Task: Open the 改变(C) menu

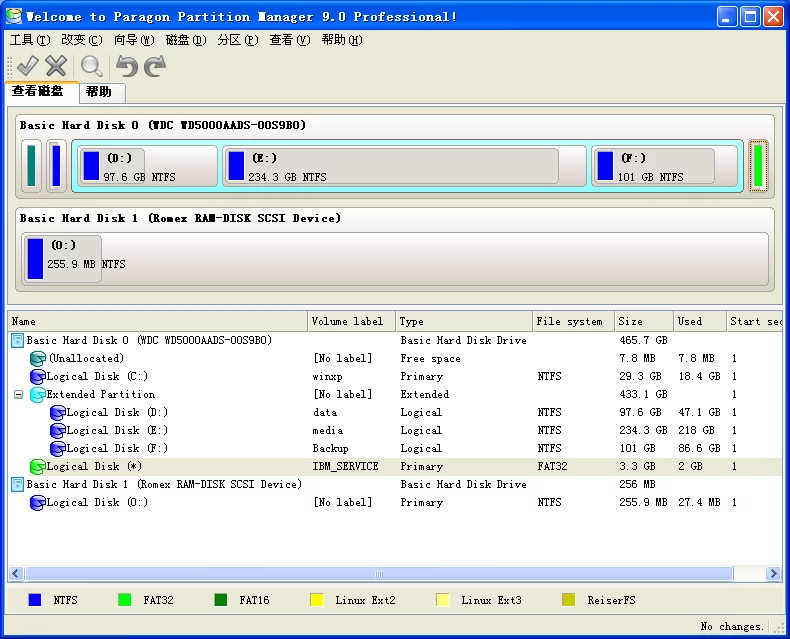Action: 82,40
